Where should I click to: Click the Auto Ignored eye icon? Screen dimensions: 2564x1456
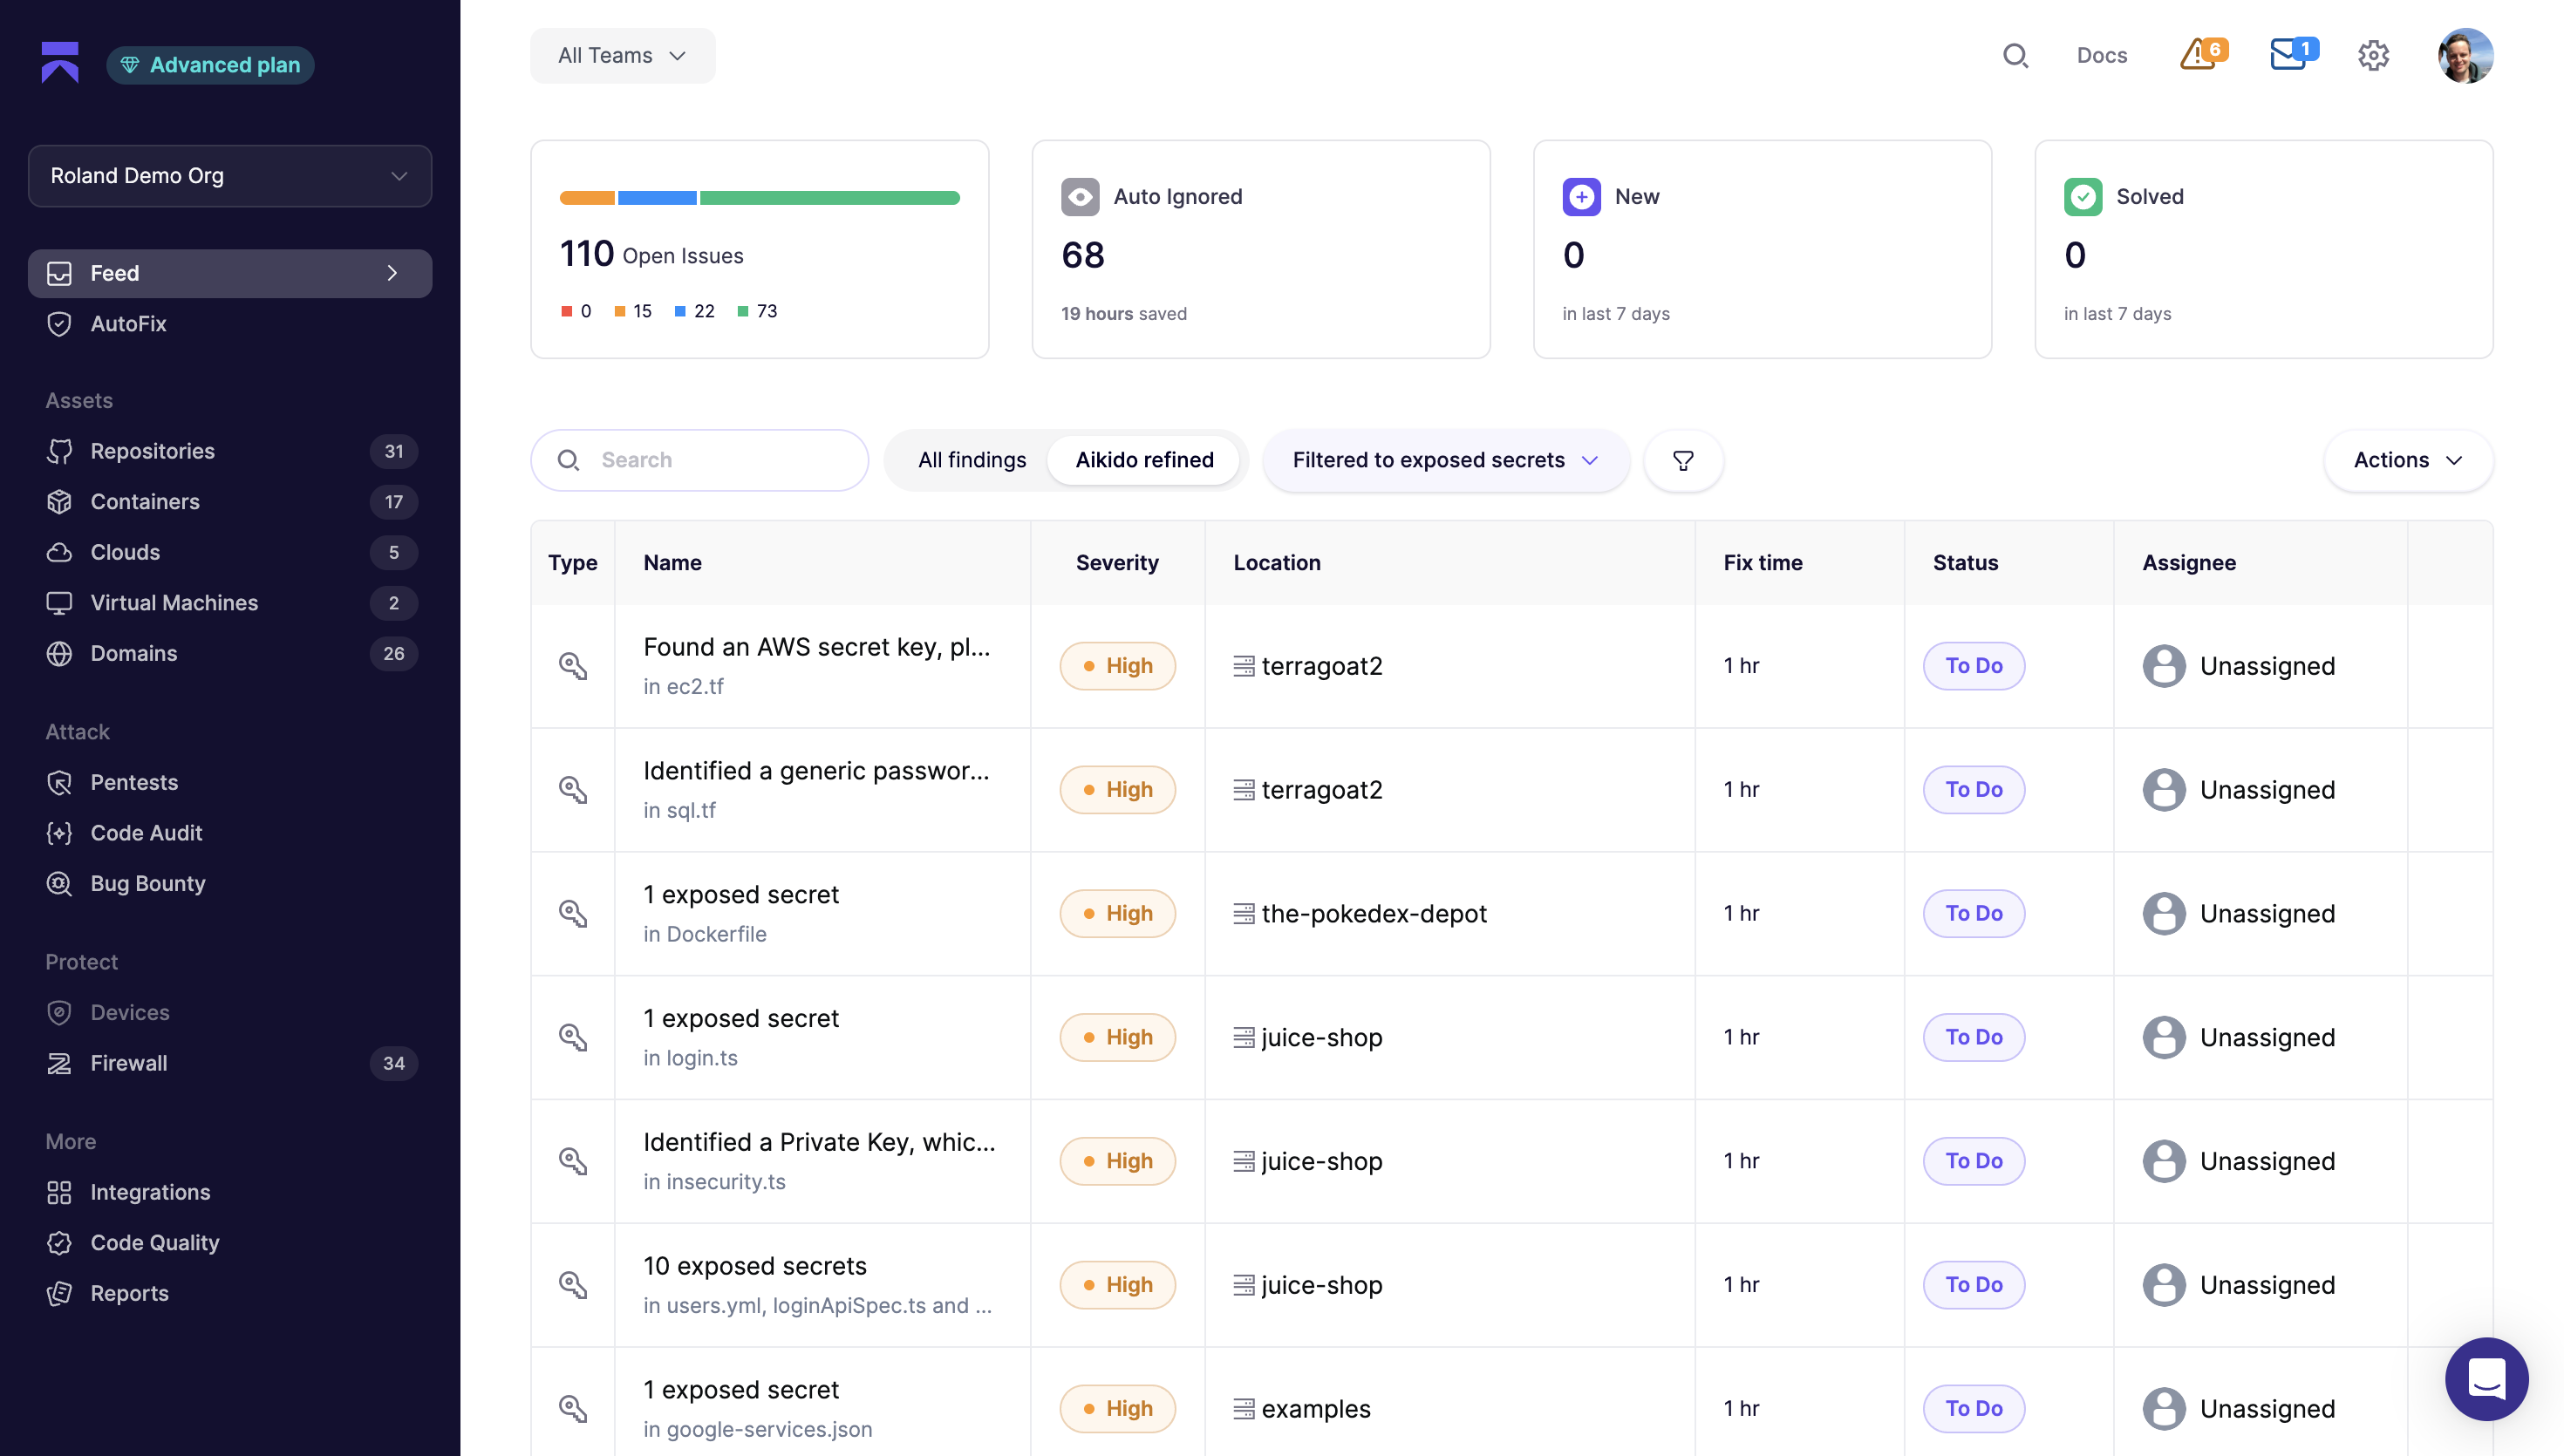pos(1080,197)
